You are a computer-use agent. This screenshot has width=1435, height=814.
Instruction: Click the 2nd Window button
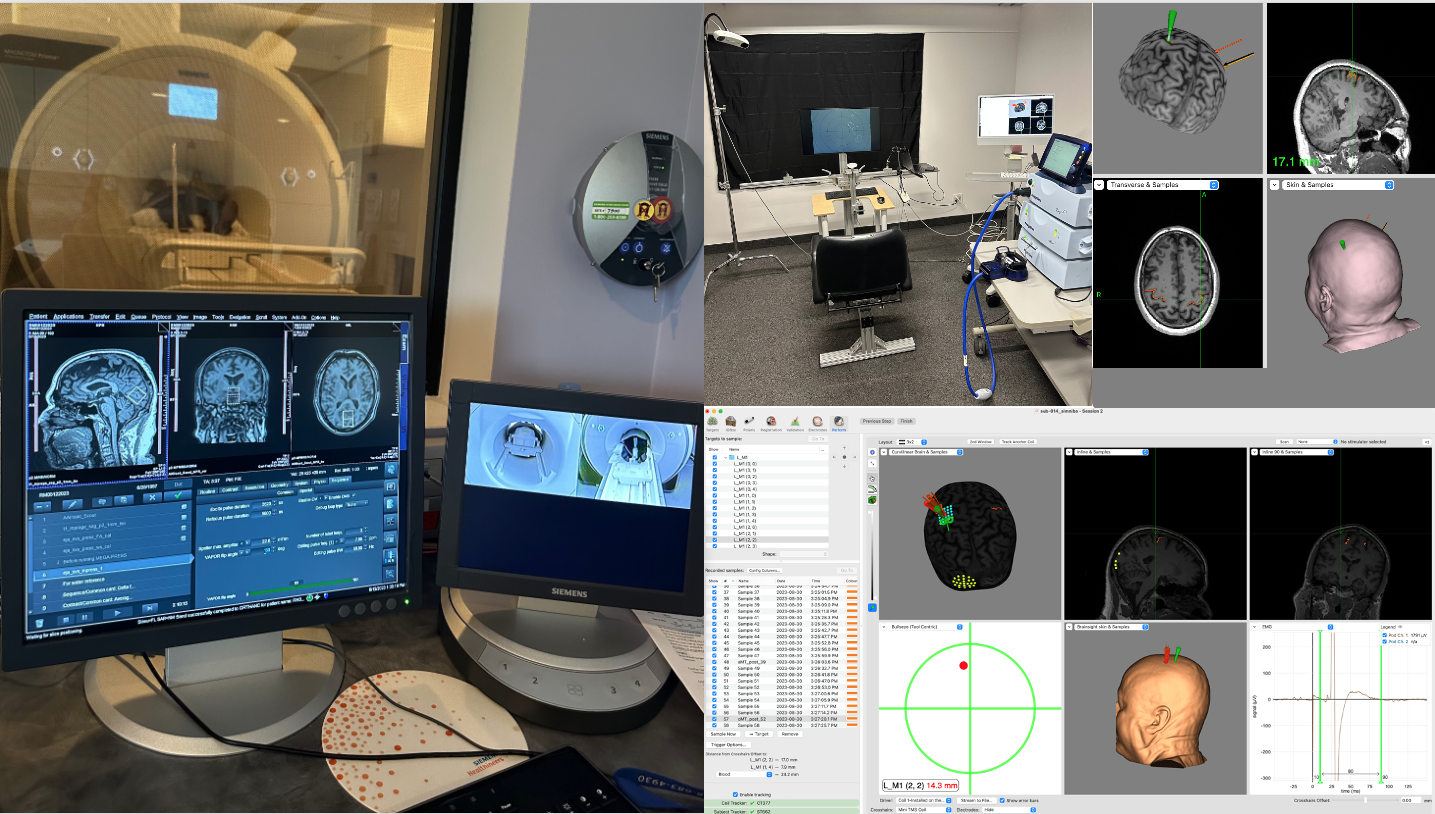pos(981,442)
